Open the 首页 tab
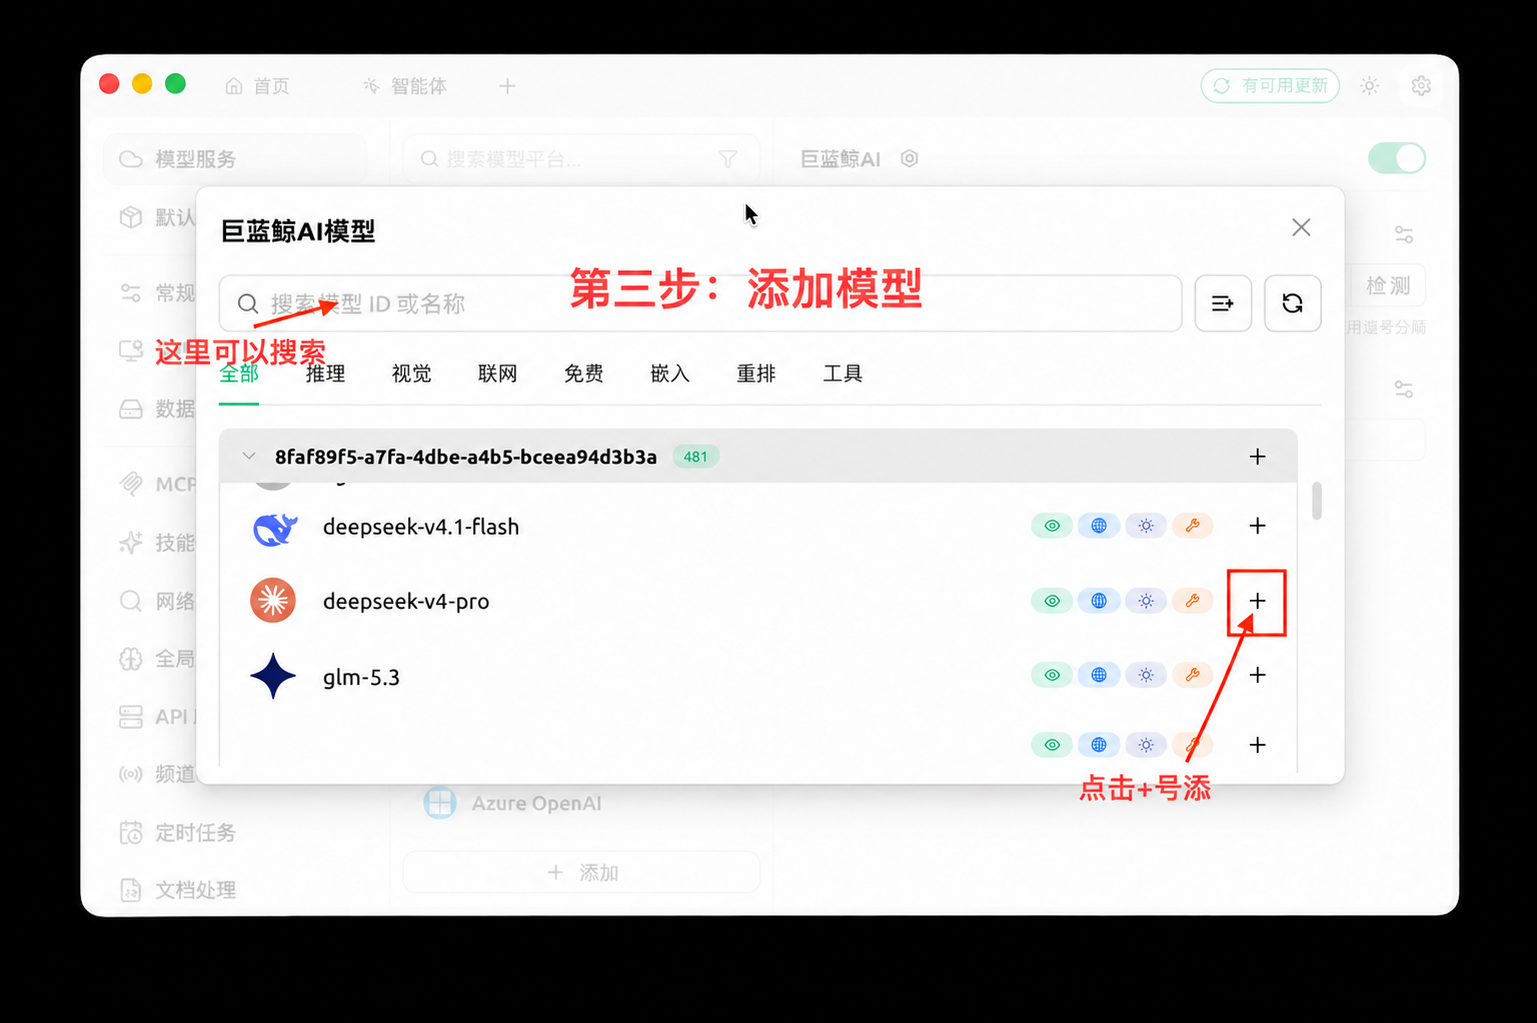 click(258, 86)
